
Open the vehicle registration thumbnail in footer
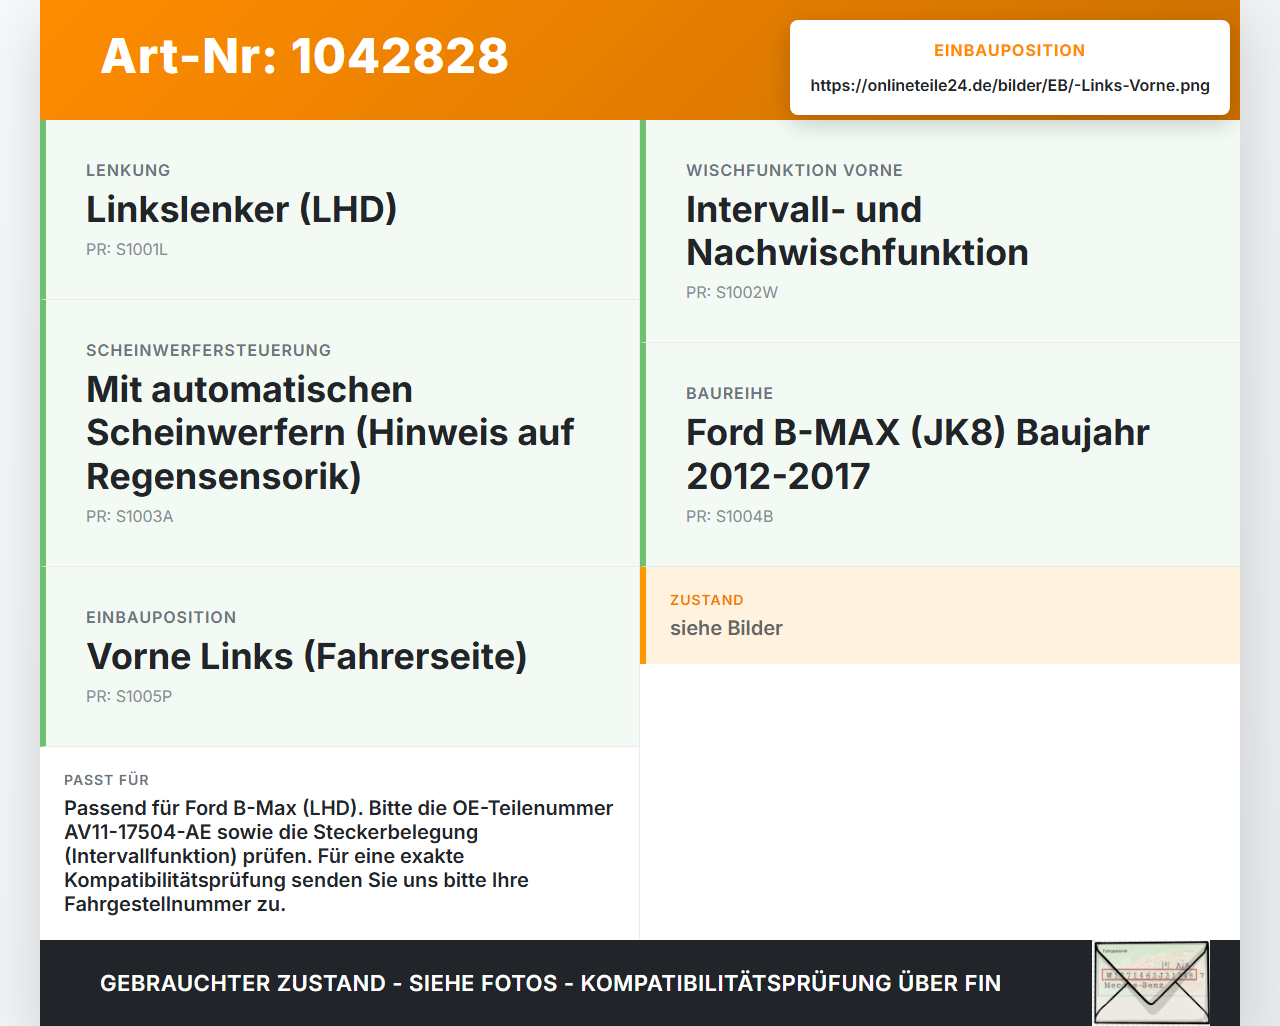click(1151, 983)
